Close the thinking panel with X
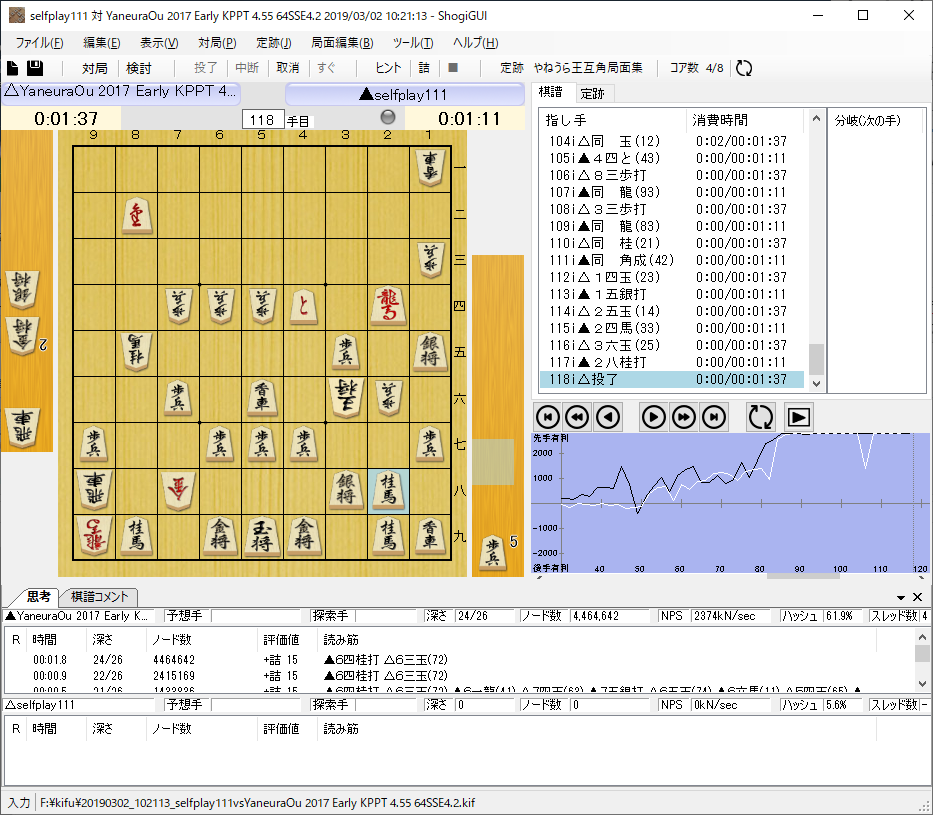933x815 pixels. 918,597
